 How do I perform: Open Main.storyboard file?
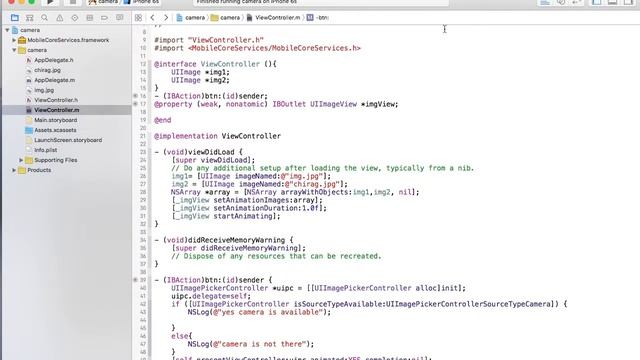coord(56,120)
